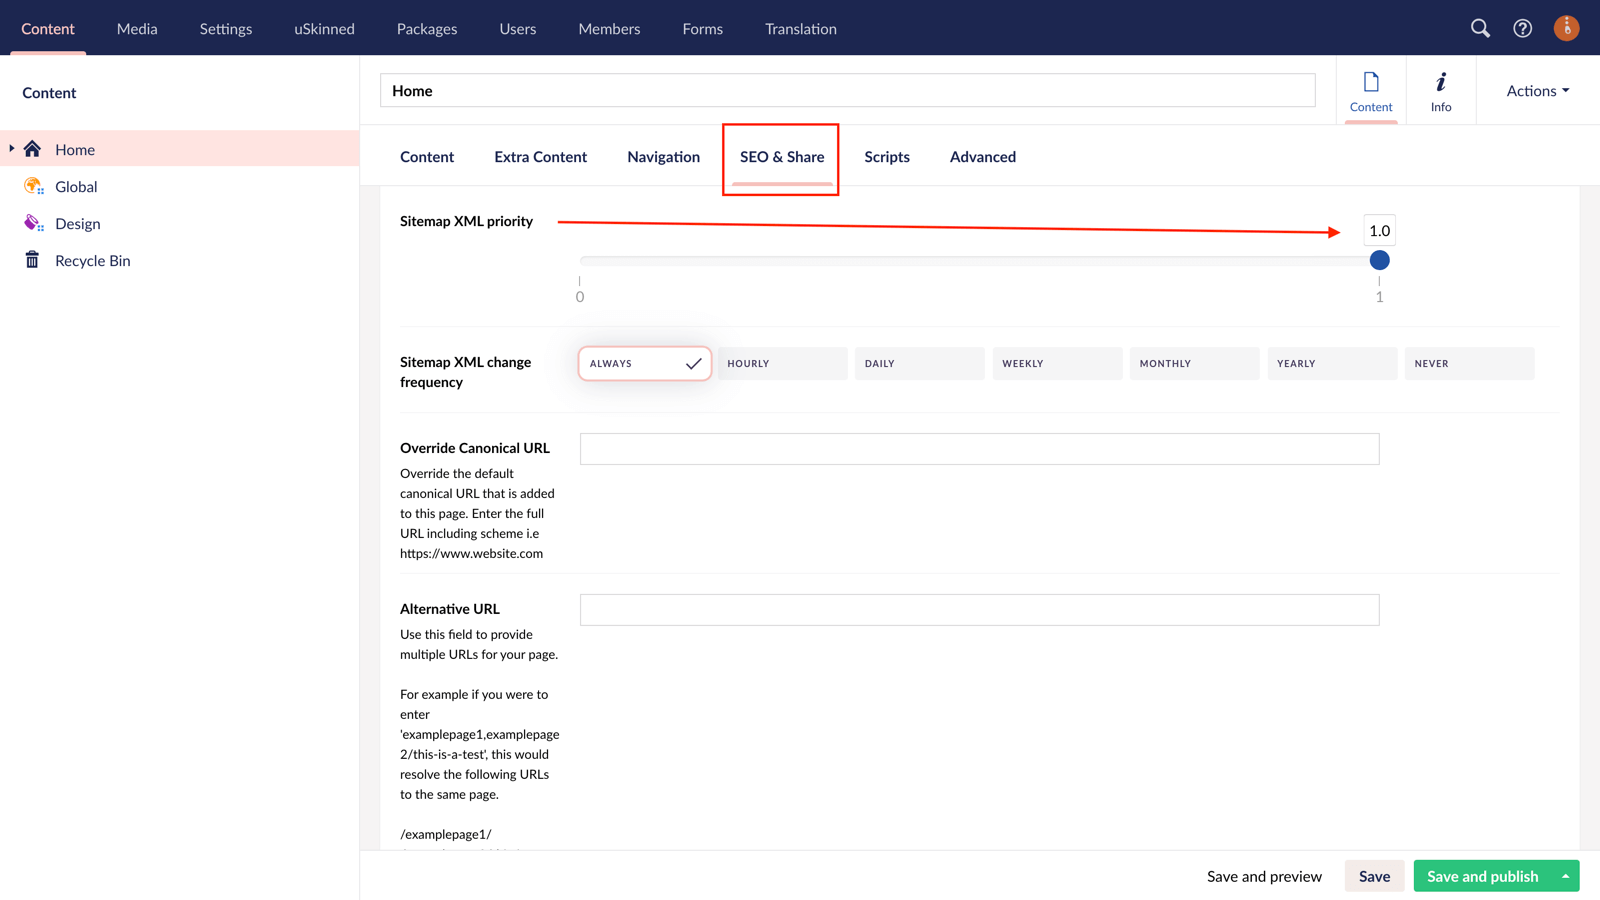Select the HOURLY change frequency option
The height and width of the screenshot is (900, 1600).
pos(782,363)
